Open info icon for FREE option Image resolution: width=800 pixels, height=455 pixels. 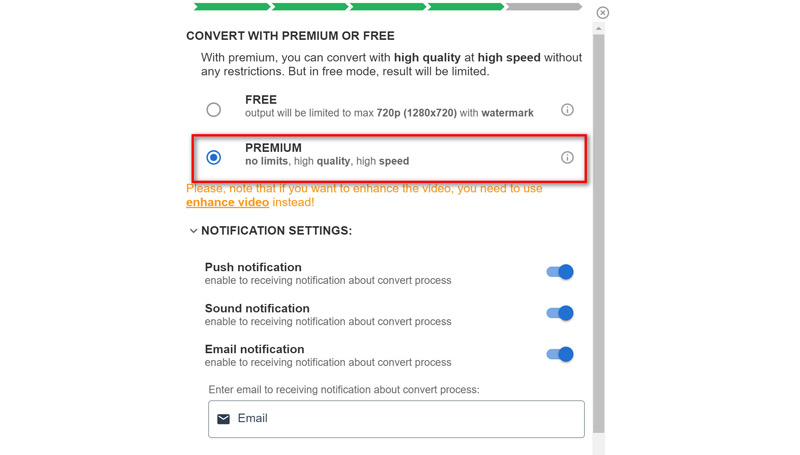click(567, 110)
